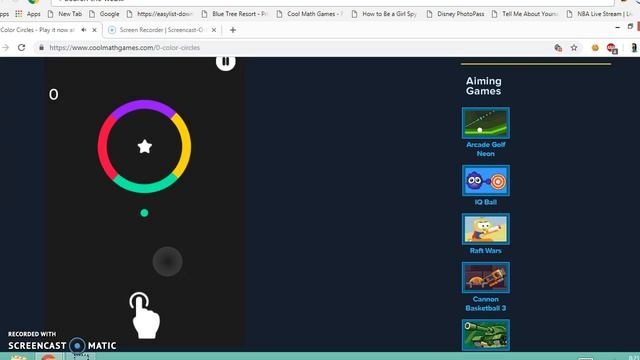Click the Aiming Games heading
Image resolution: width=640 pixels, height=360 pixels.
coord(484,86)
